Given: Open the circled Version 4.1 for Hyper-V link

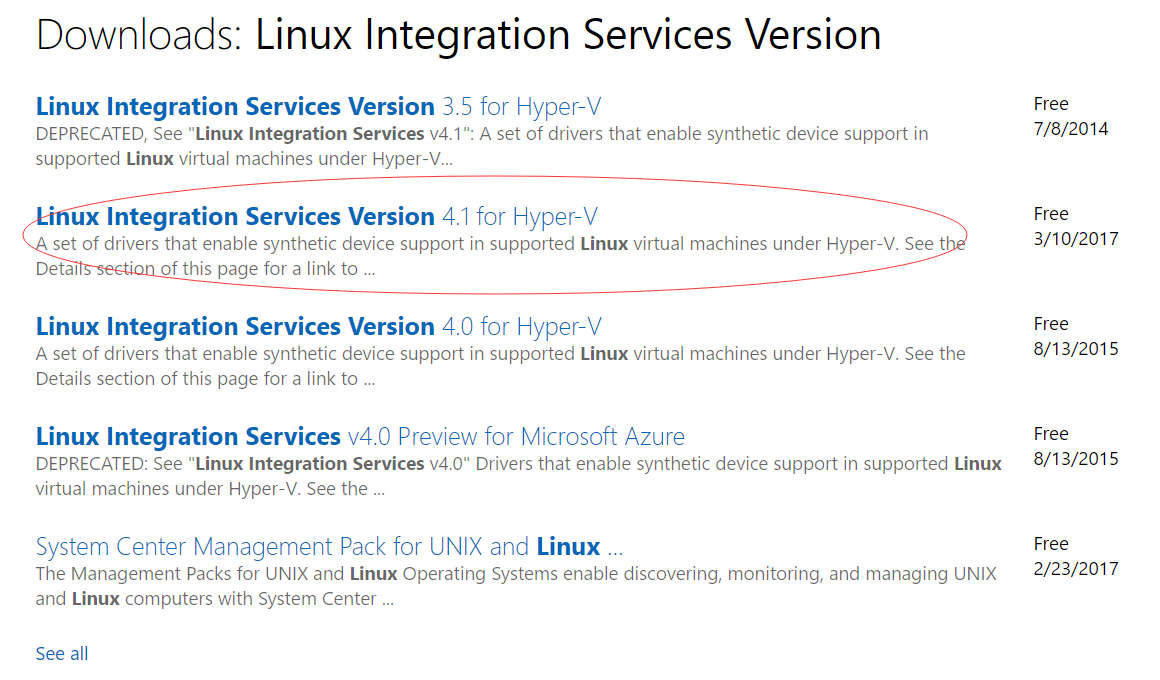Looking at the screenshot, I should point(316,217).
